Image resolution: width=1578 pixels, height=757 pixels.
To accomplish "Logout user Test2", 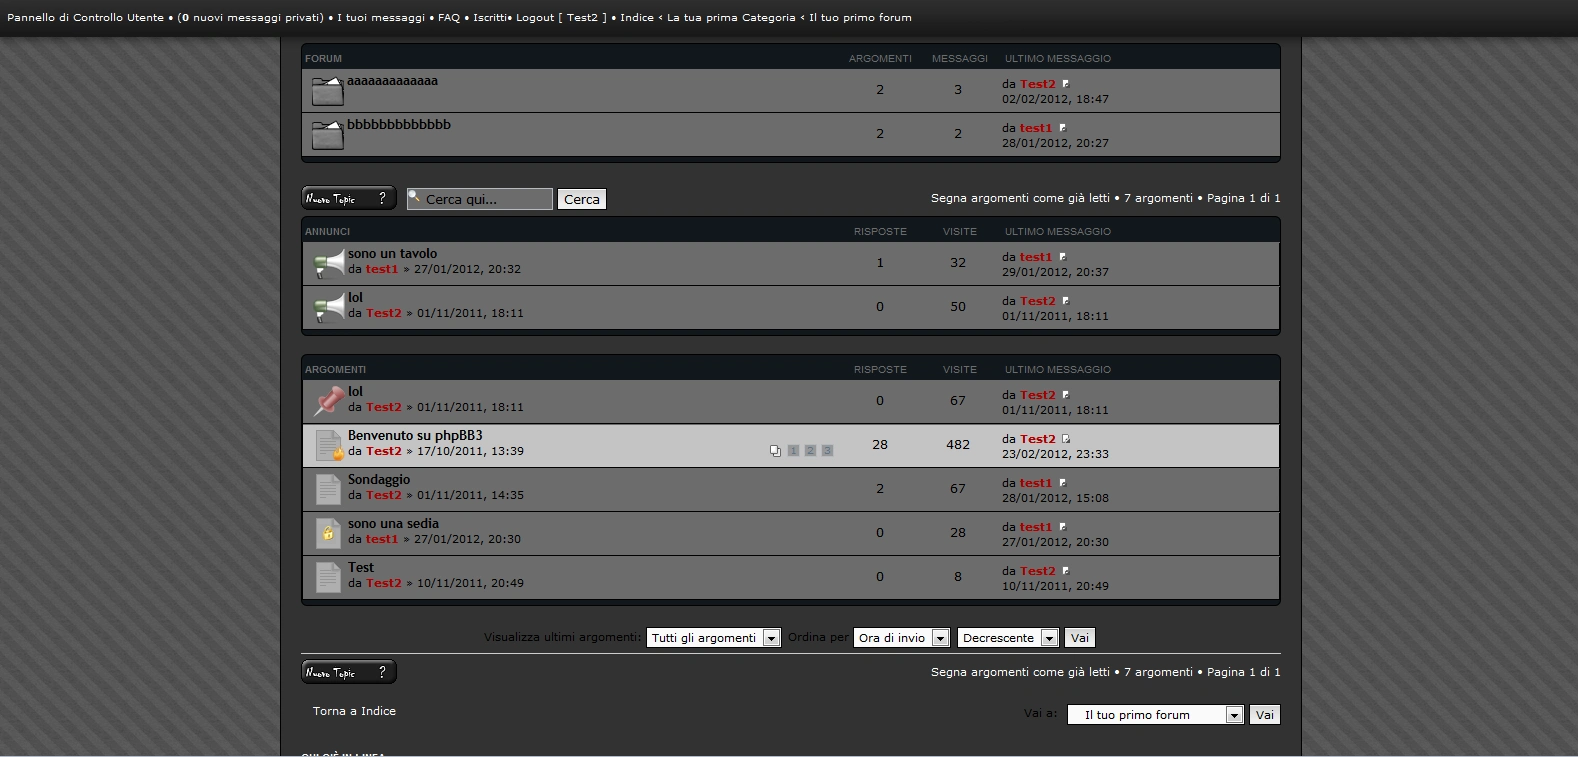I will click(x=561, y=18).
